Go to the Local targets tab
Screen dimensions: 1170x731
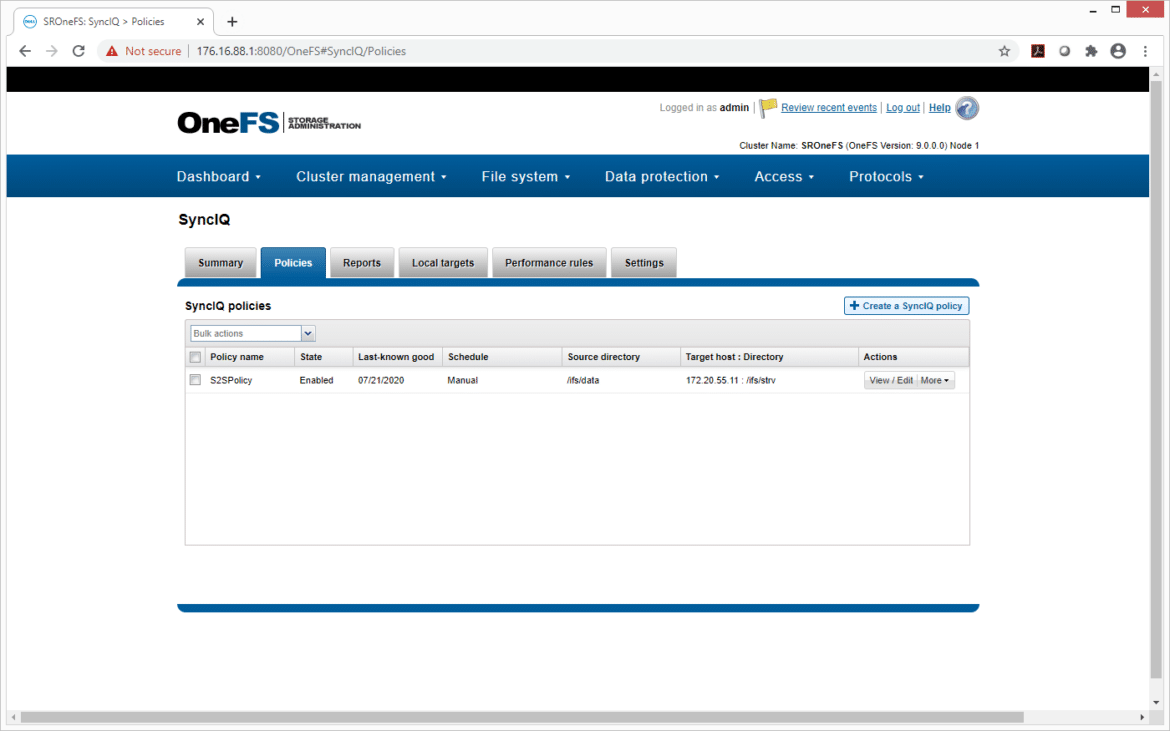coord(443,263)
